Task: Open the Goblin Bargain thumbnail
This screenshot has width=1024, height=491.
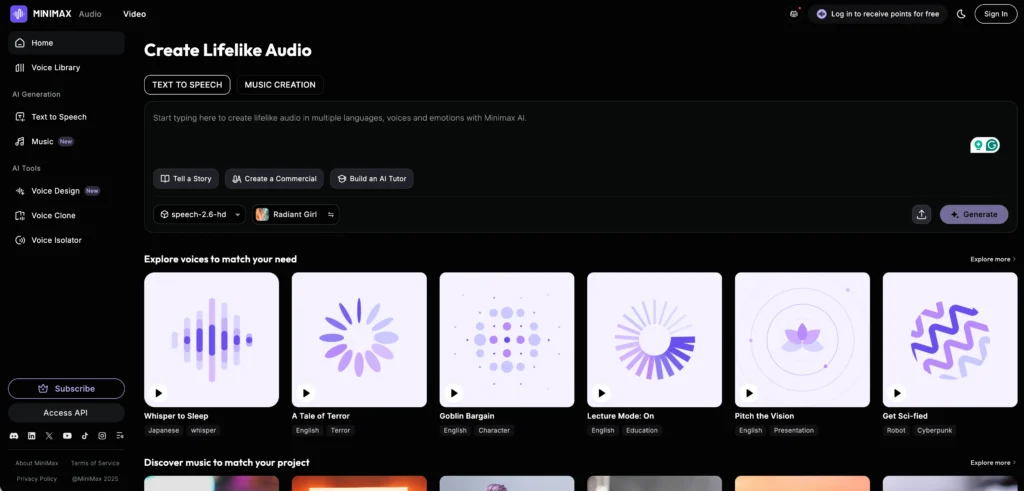Action: (507, 340)
